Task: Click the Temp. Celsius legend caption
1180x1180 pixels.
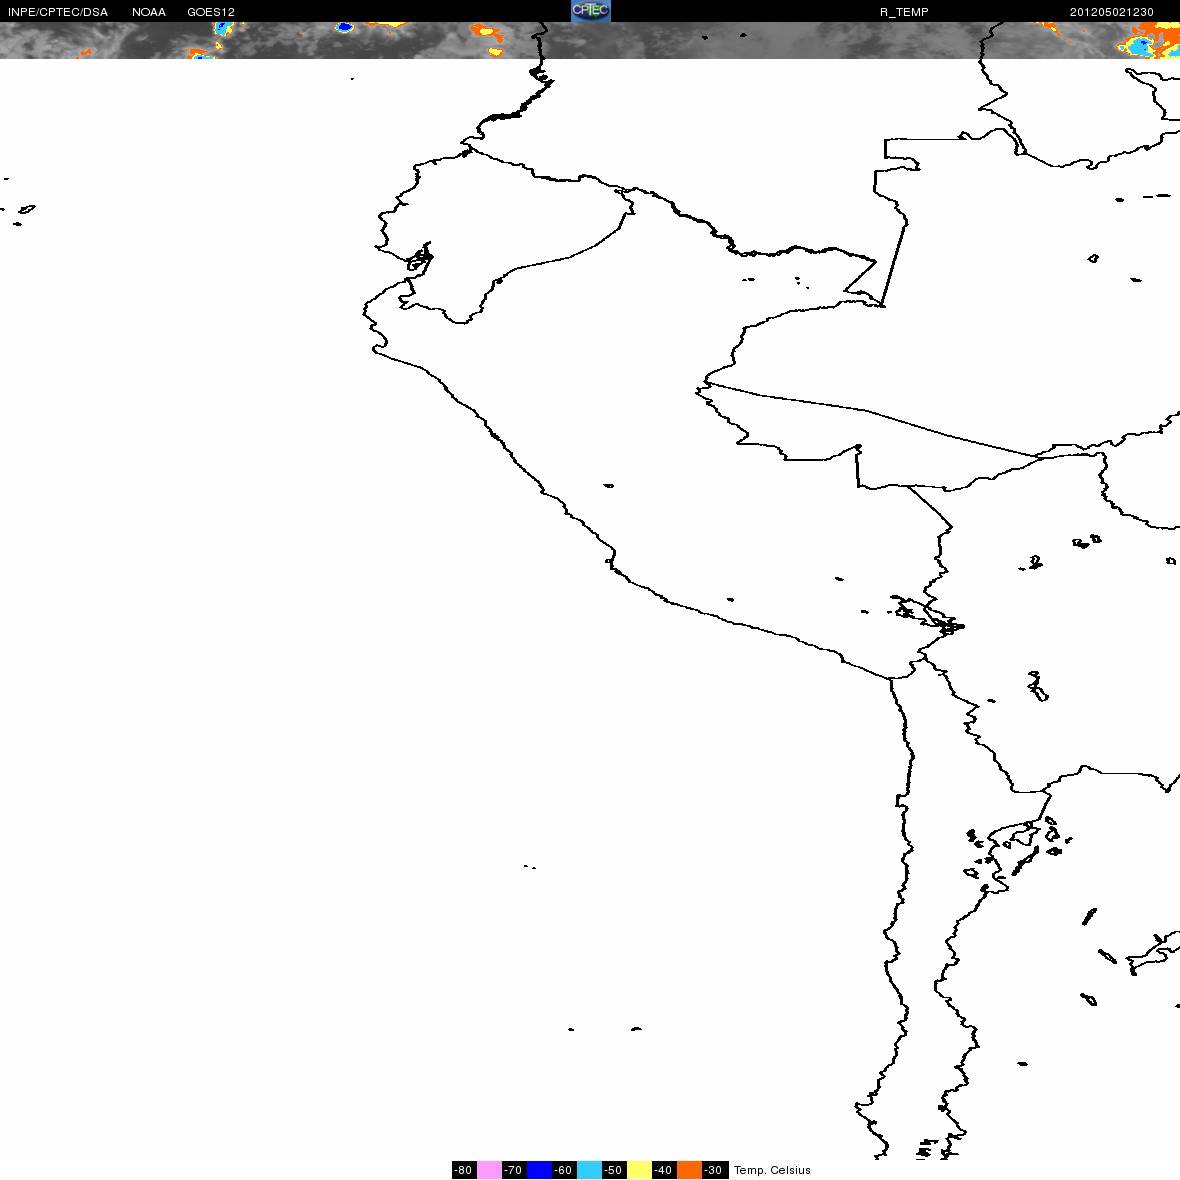Action: 772,1170
